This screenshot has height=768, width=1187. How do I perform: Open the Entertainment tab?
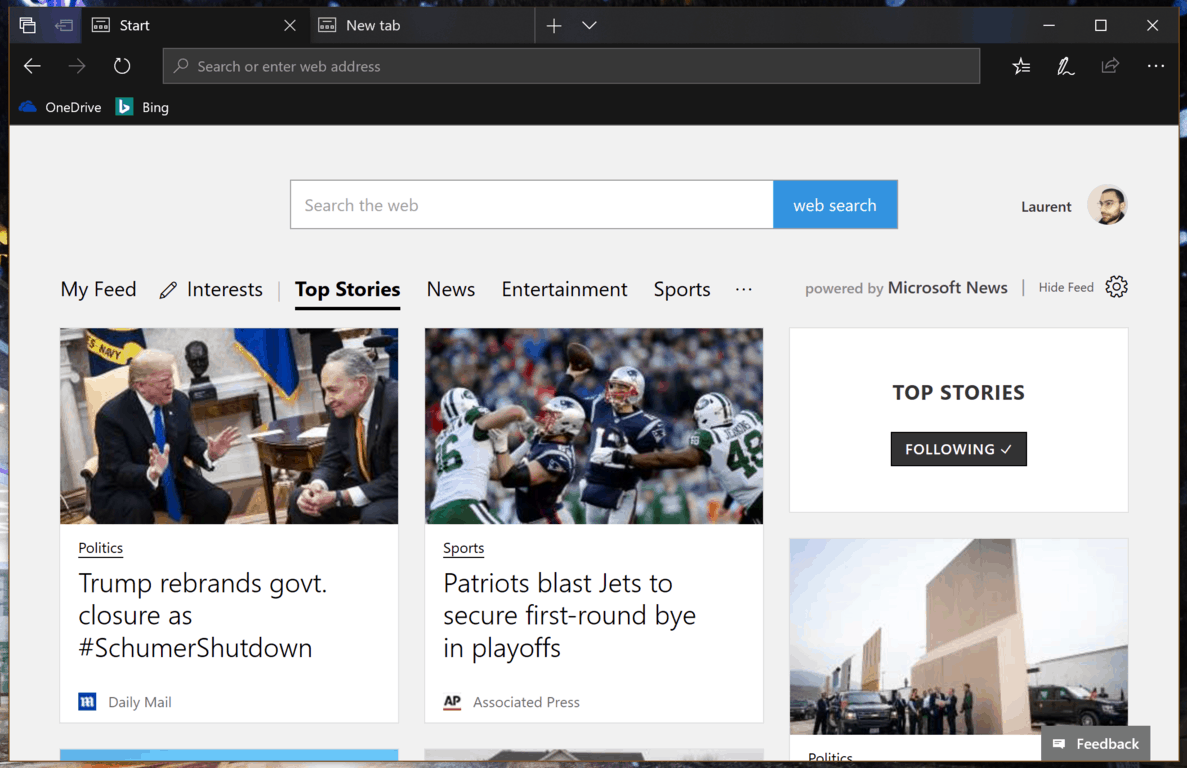(565, 289)
